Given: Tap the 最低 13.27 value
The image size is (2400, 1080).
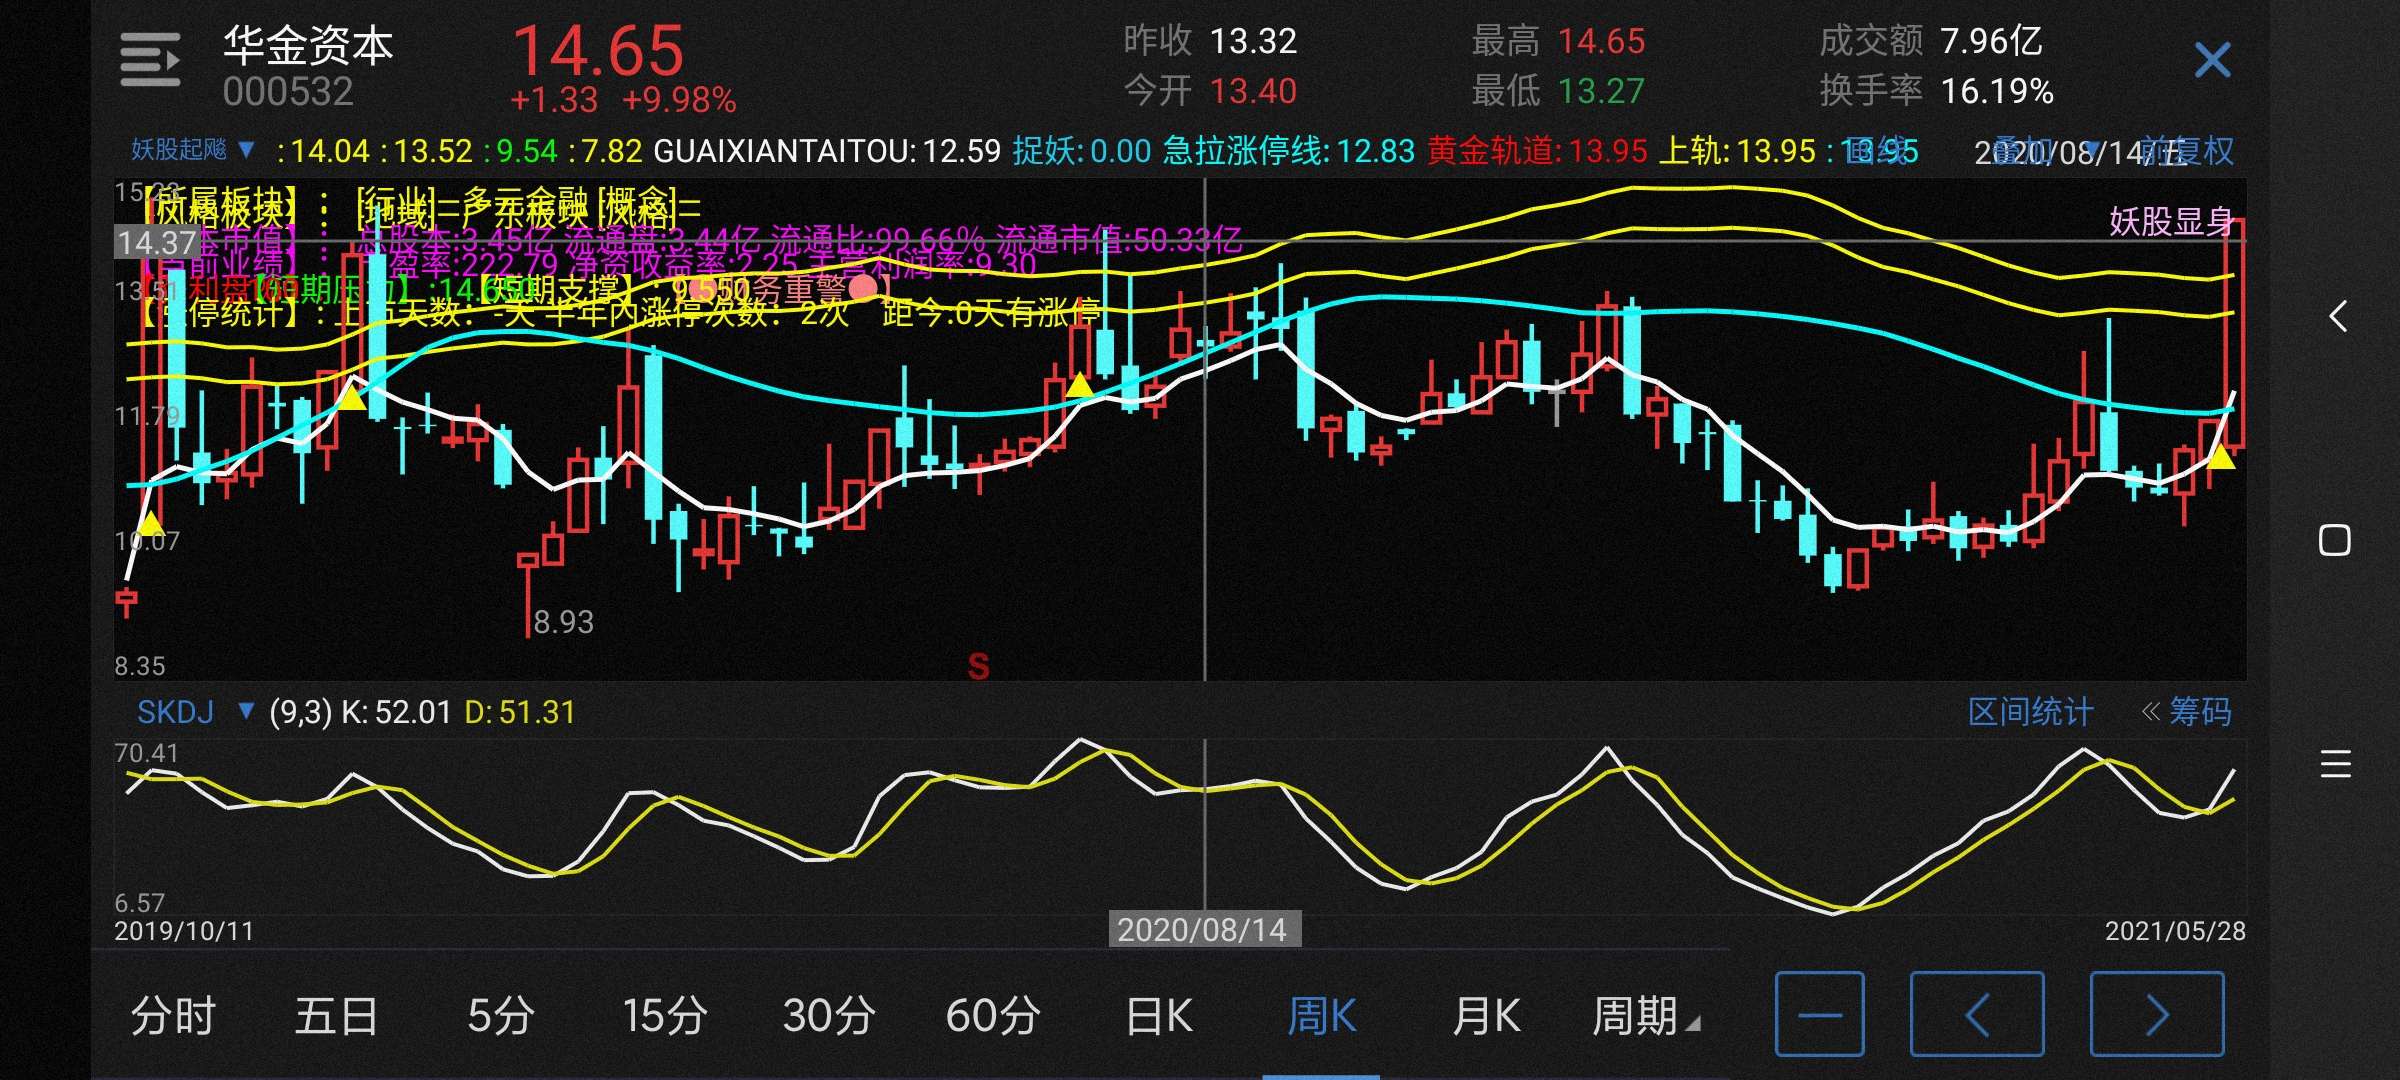Looking at the screenshot, I should click(x=1601, y=91).
